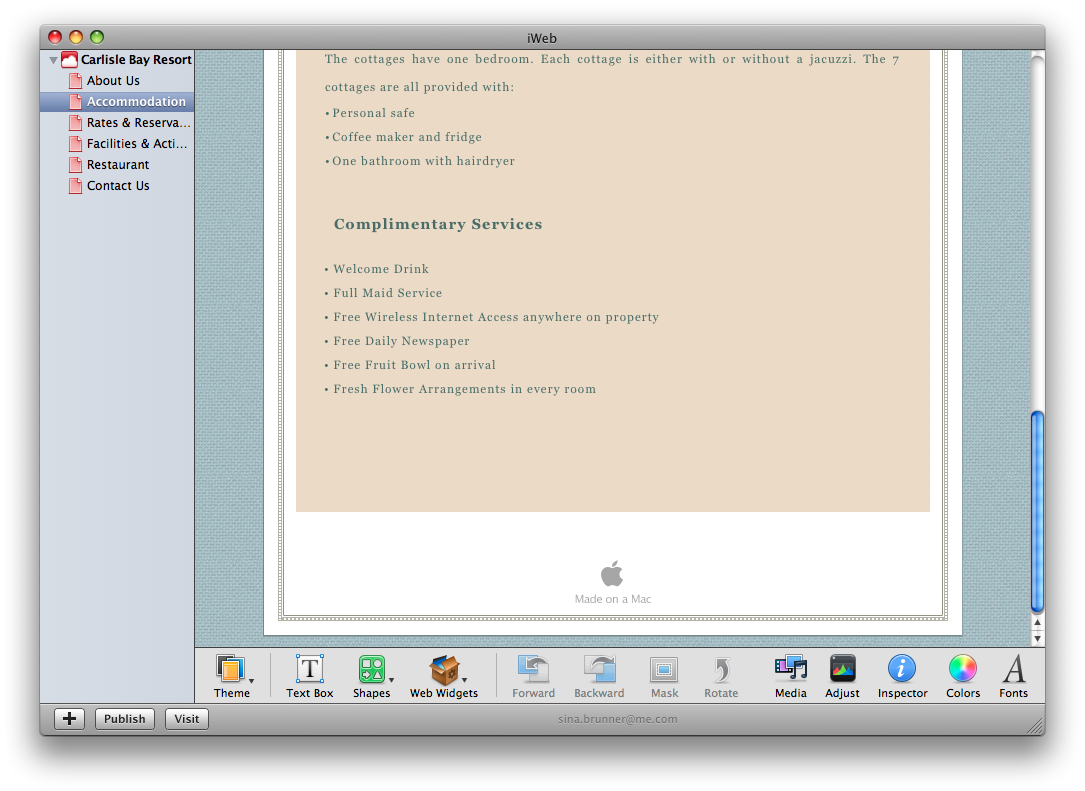Click One bathroom with hairdryer text
This screenshot has width=1085, height=791.
(x=423, y=161)
